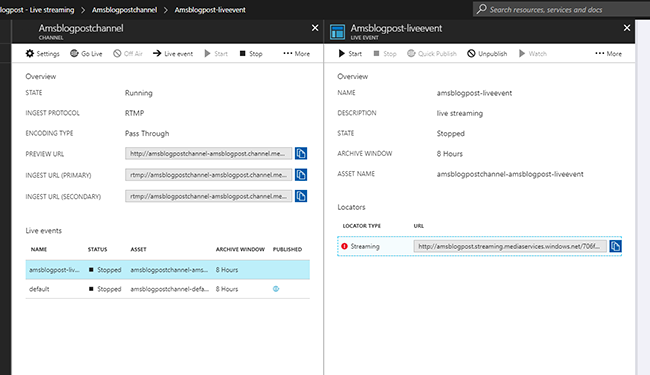This screenshot has height=375, width=650.
Task: Select the amsblogpost-liveevent row
Action: [167, 270]
